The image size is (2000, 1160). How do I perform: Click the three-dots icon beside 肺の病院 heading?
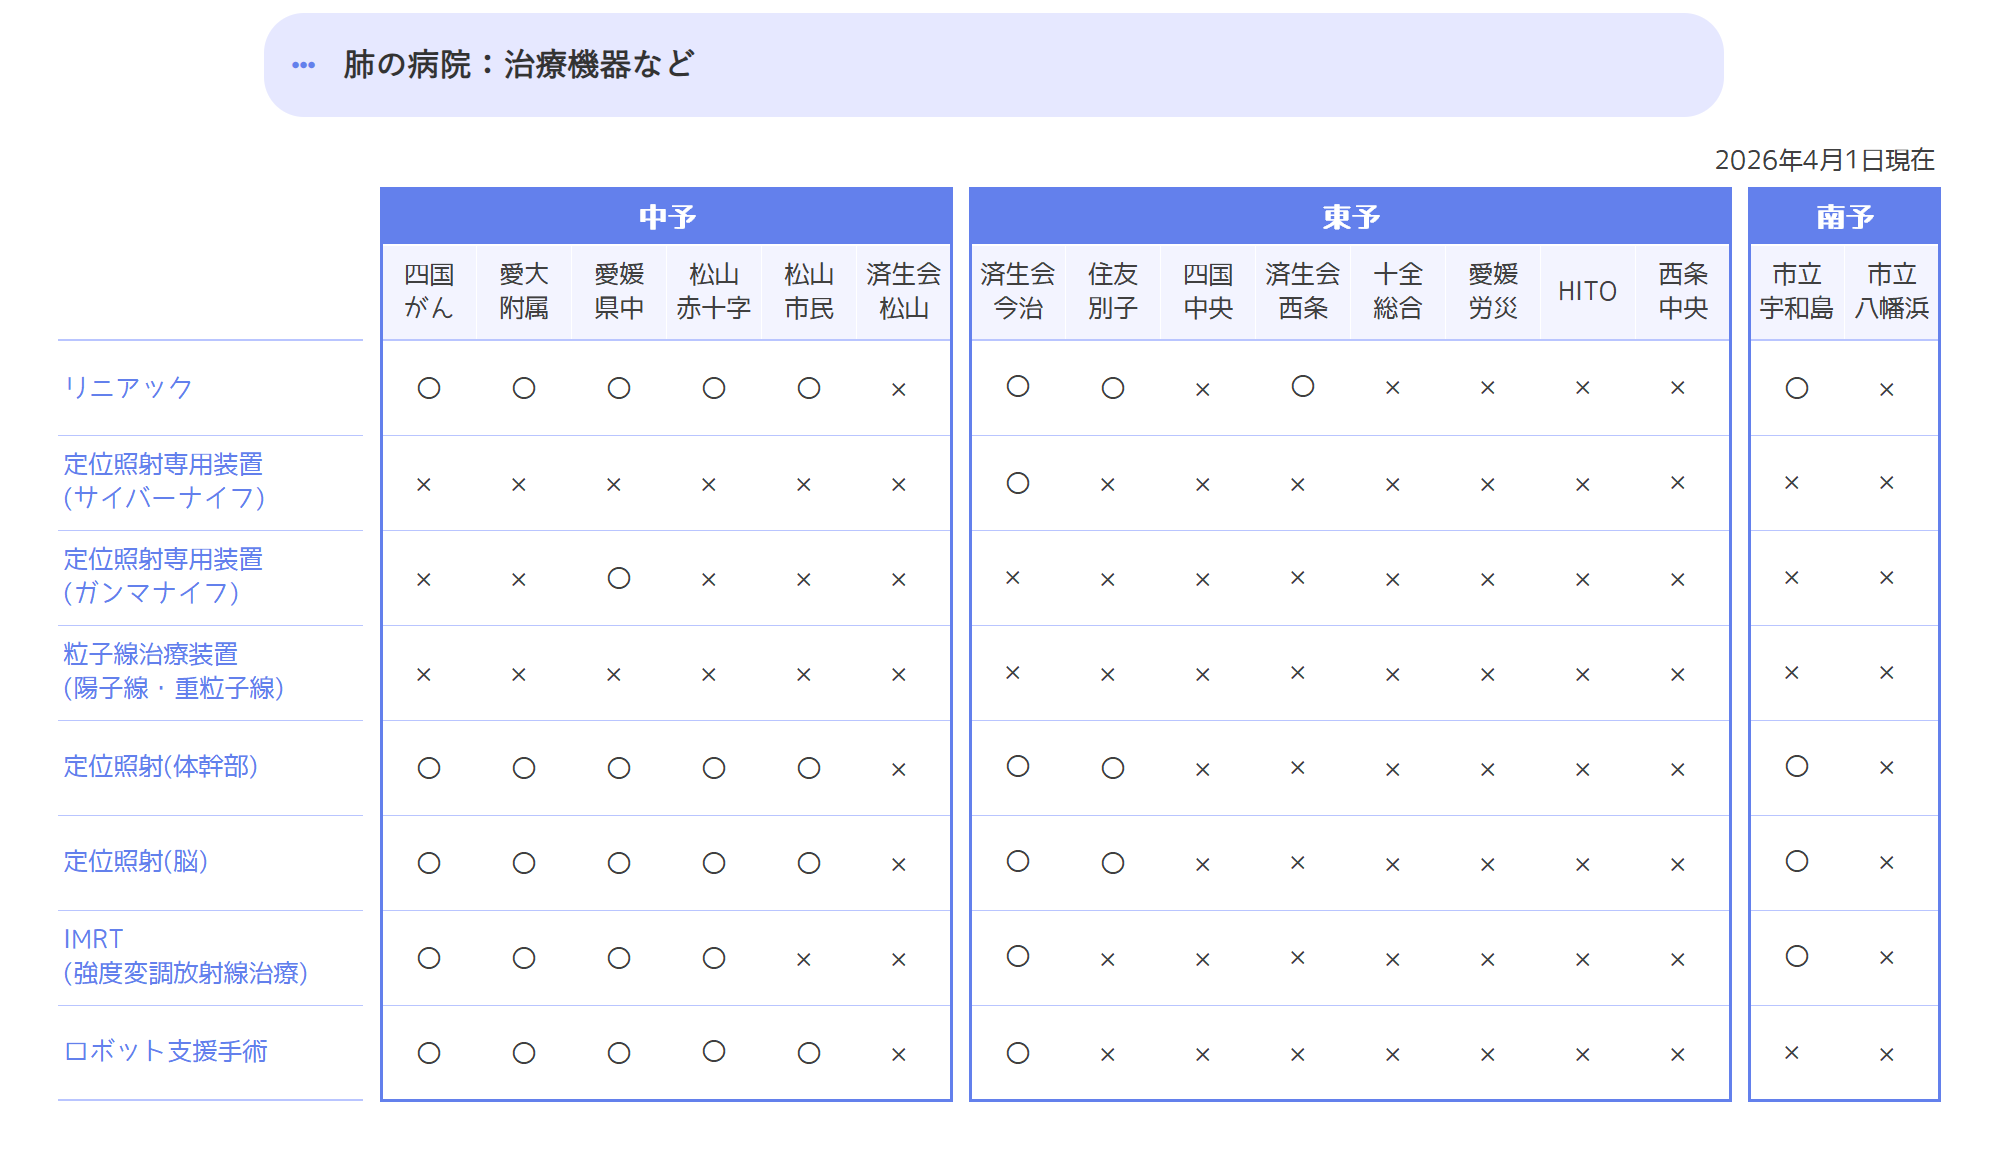coord(303,65)
